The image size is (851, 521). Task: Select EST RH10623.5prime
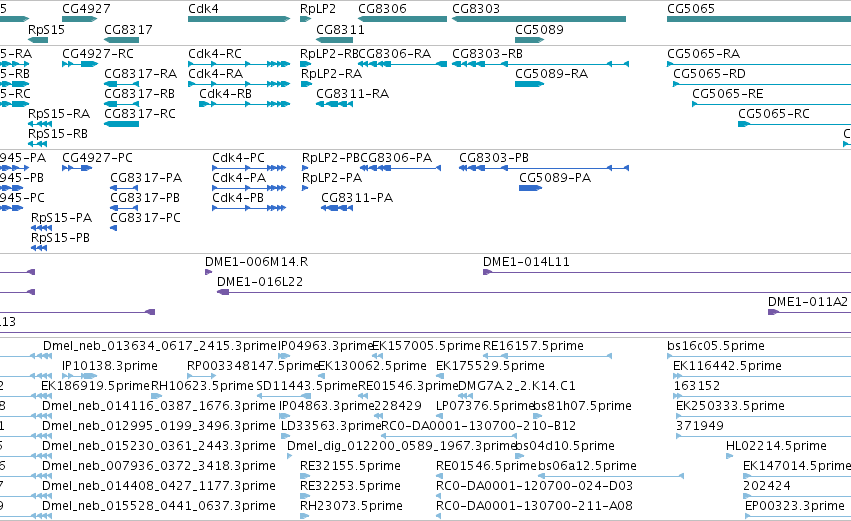[x=202, y=386]
